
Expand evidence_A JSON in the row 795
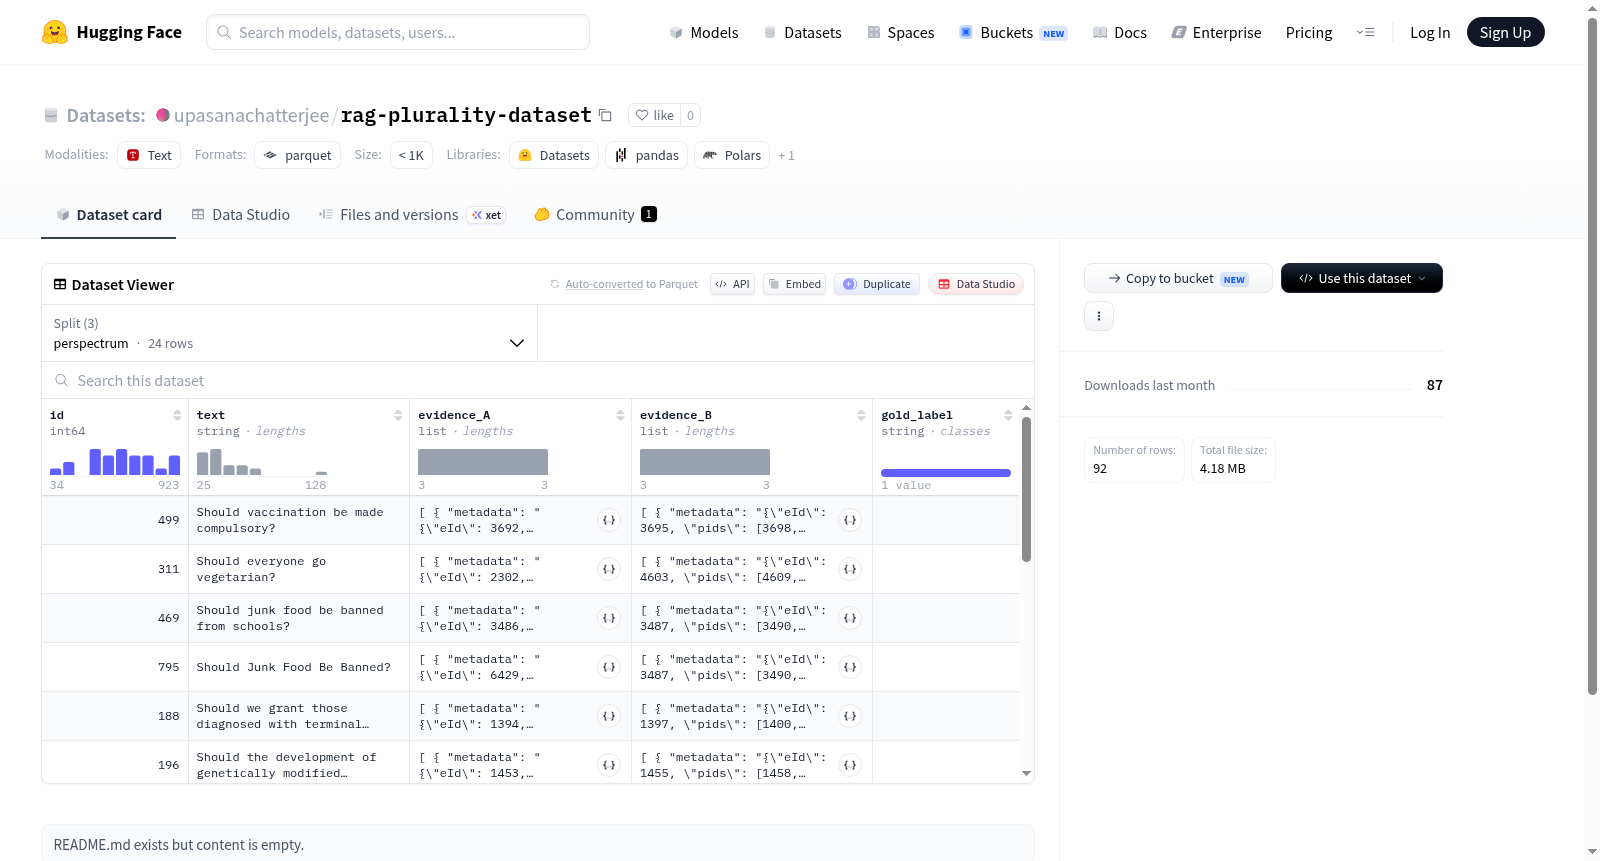tap(609, 667)
